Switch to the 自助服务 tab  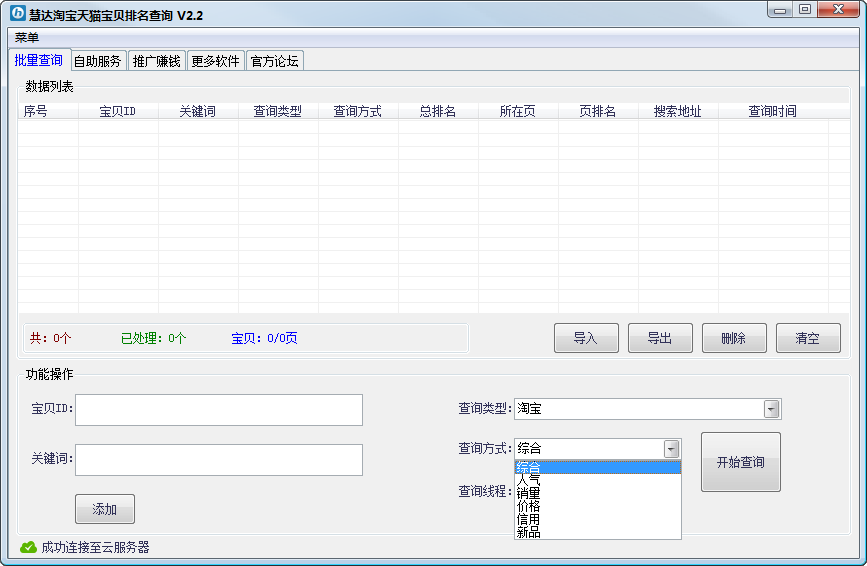[x=97, y=61]
